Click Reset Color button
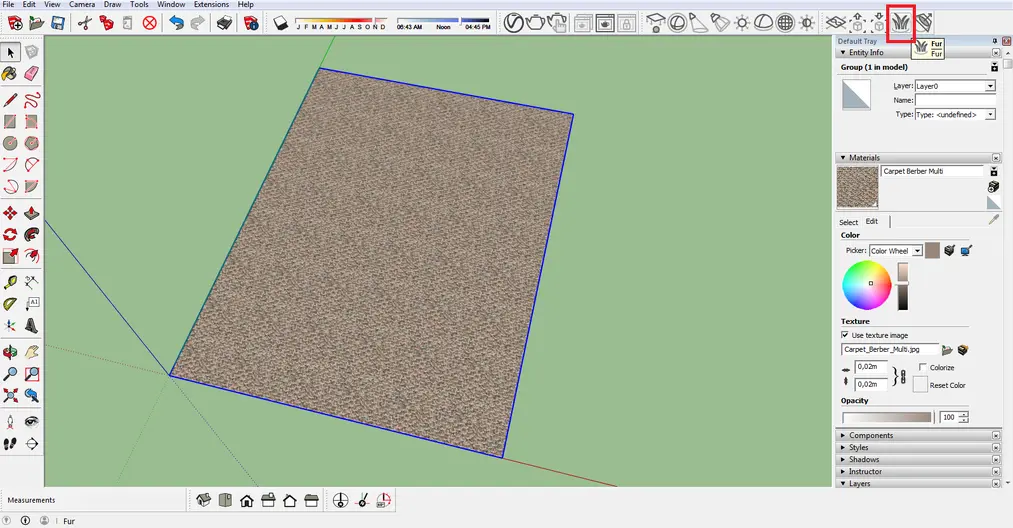Screen dimensions: 1013x528 (x=920, y=385)
